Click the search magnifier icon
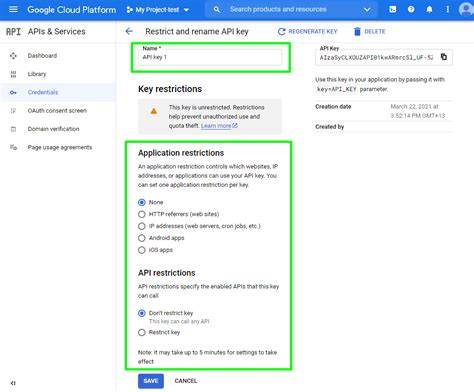474x392 pixels. click(x=217, y=10)
